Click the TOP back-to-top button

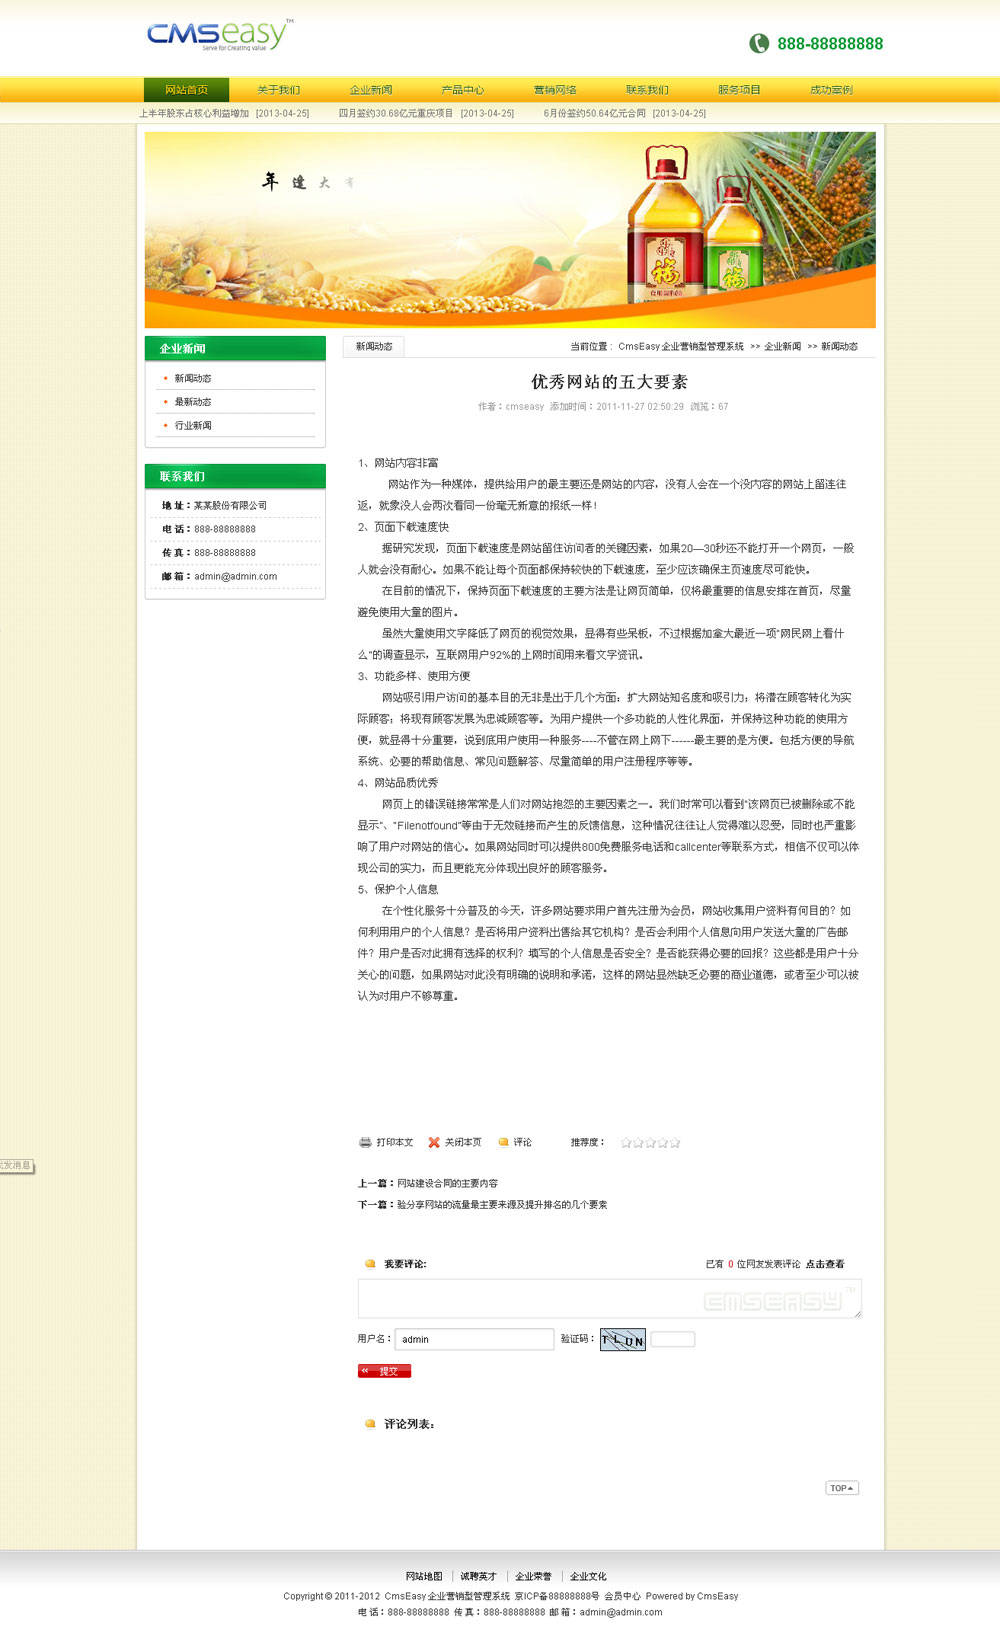pyautogui.click(x=841, y=1488)
